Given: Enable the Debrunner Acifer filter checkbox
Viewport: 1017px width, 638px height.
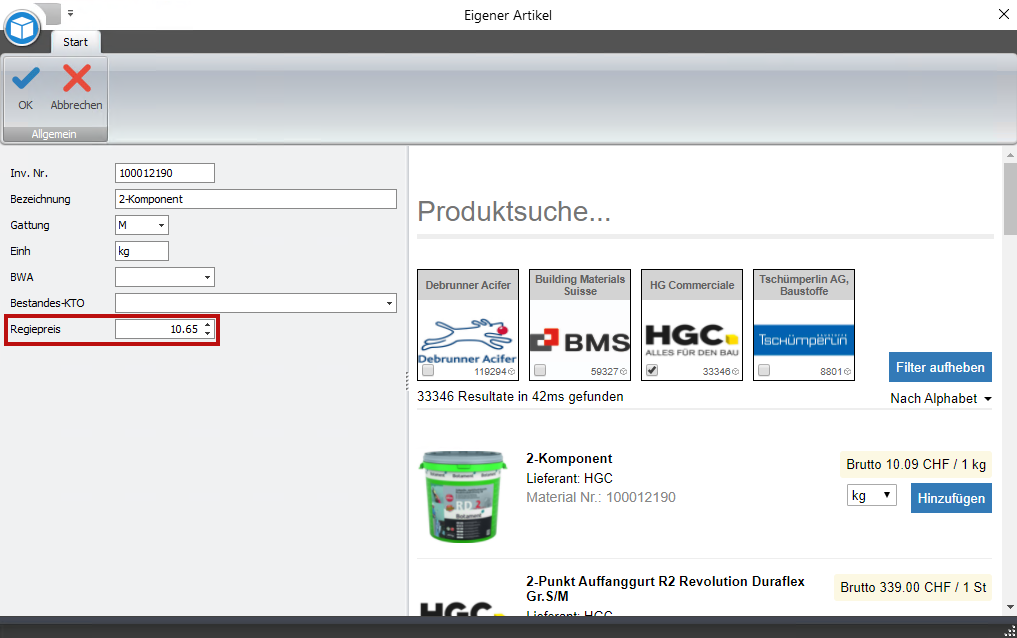Looking at the screenshot, I should [428, 371].
